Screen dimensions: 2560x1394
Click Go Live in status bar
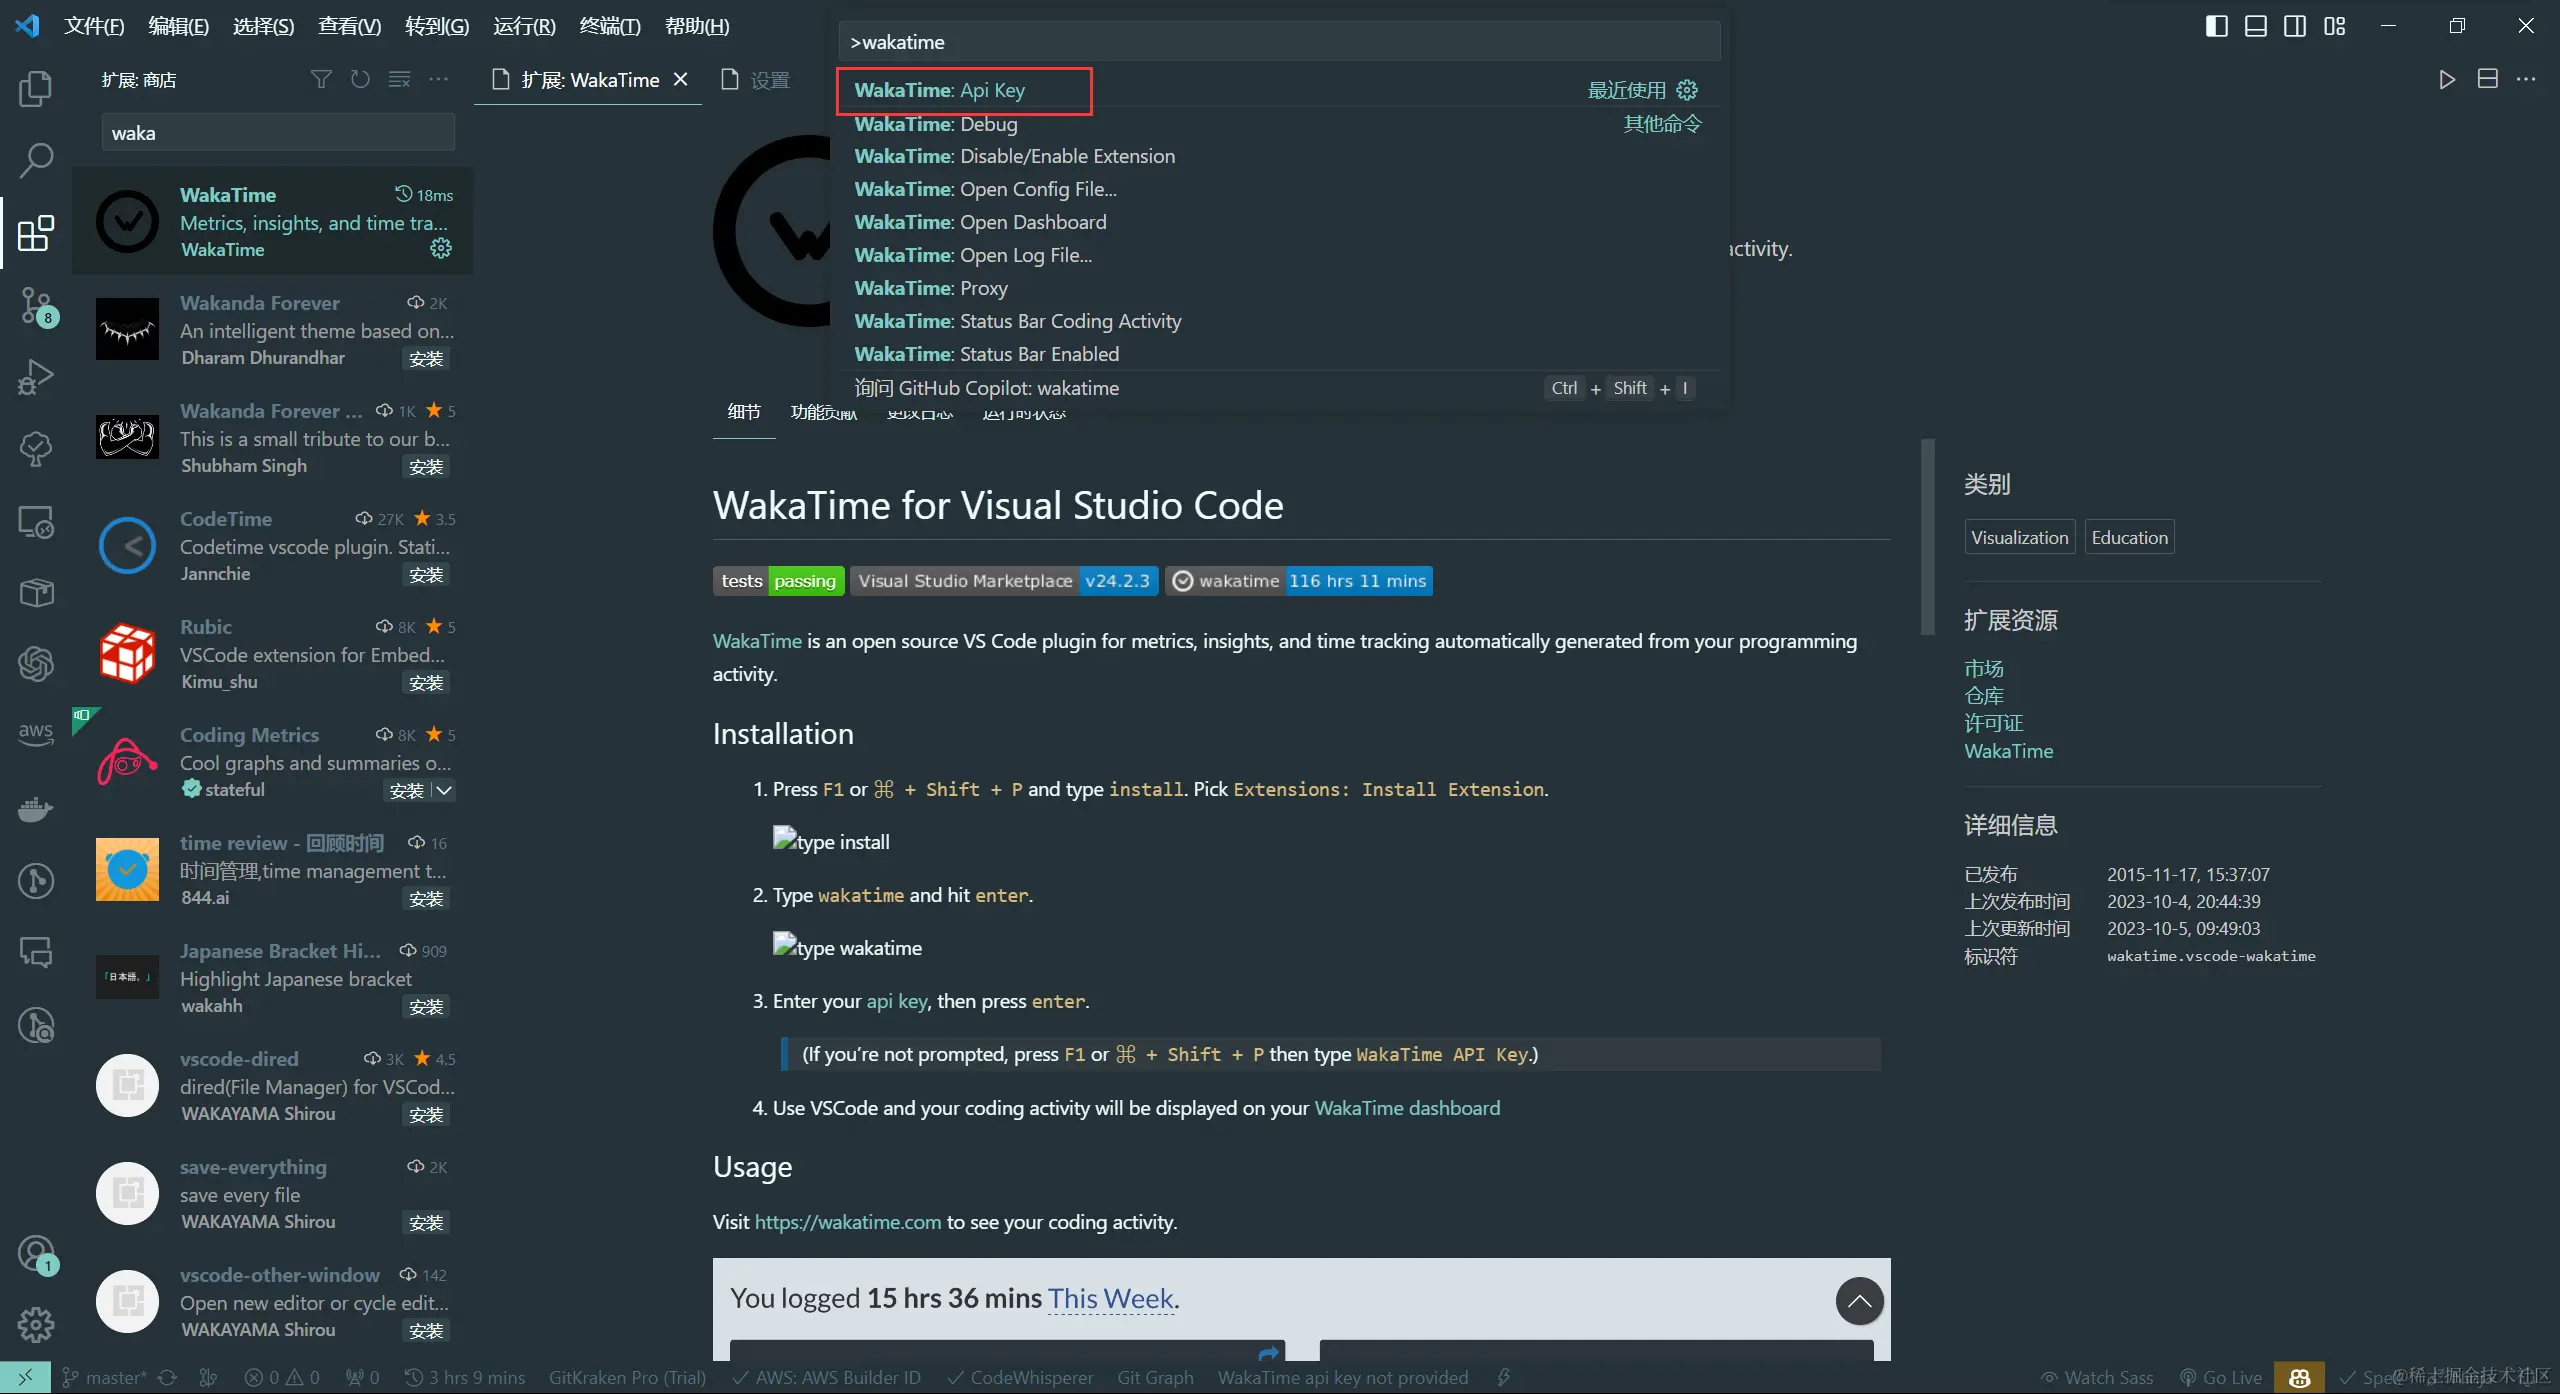(x=2221, y=1377)
